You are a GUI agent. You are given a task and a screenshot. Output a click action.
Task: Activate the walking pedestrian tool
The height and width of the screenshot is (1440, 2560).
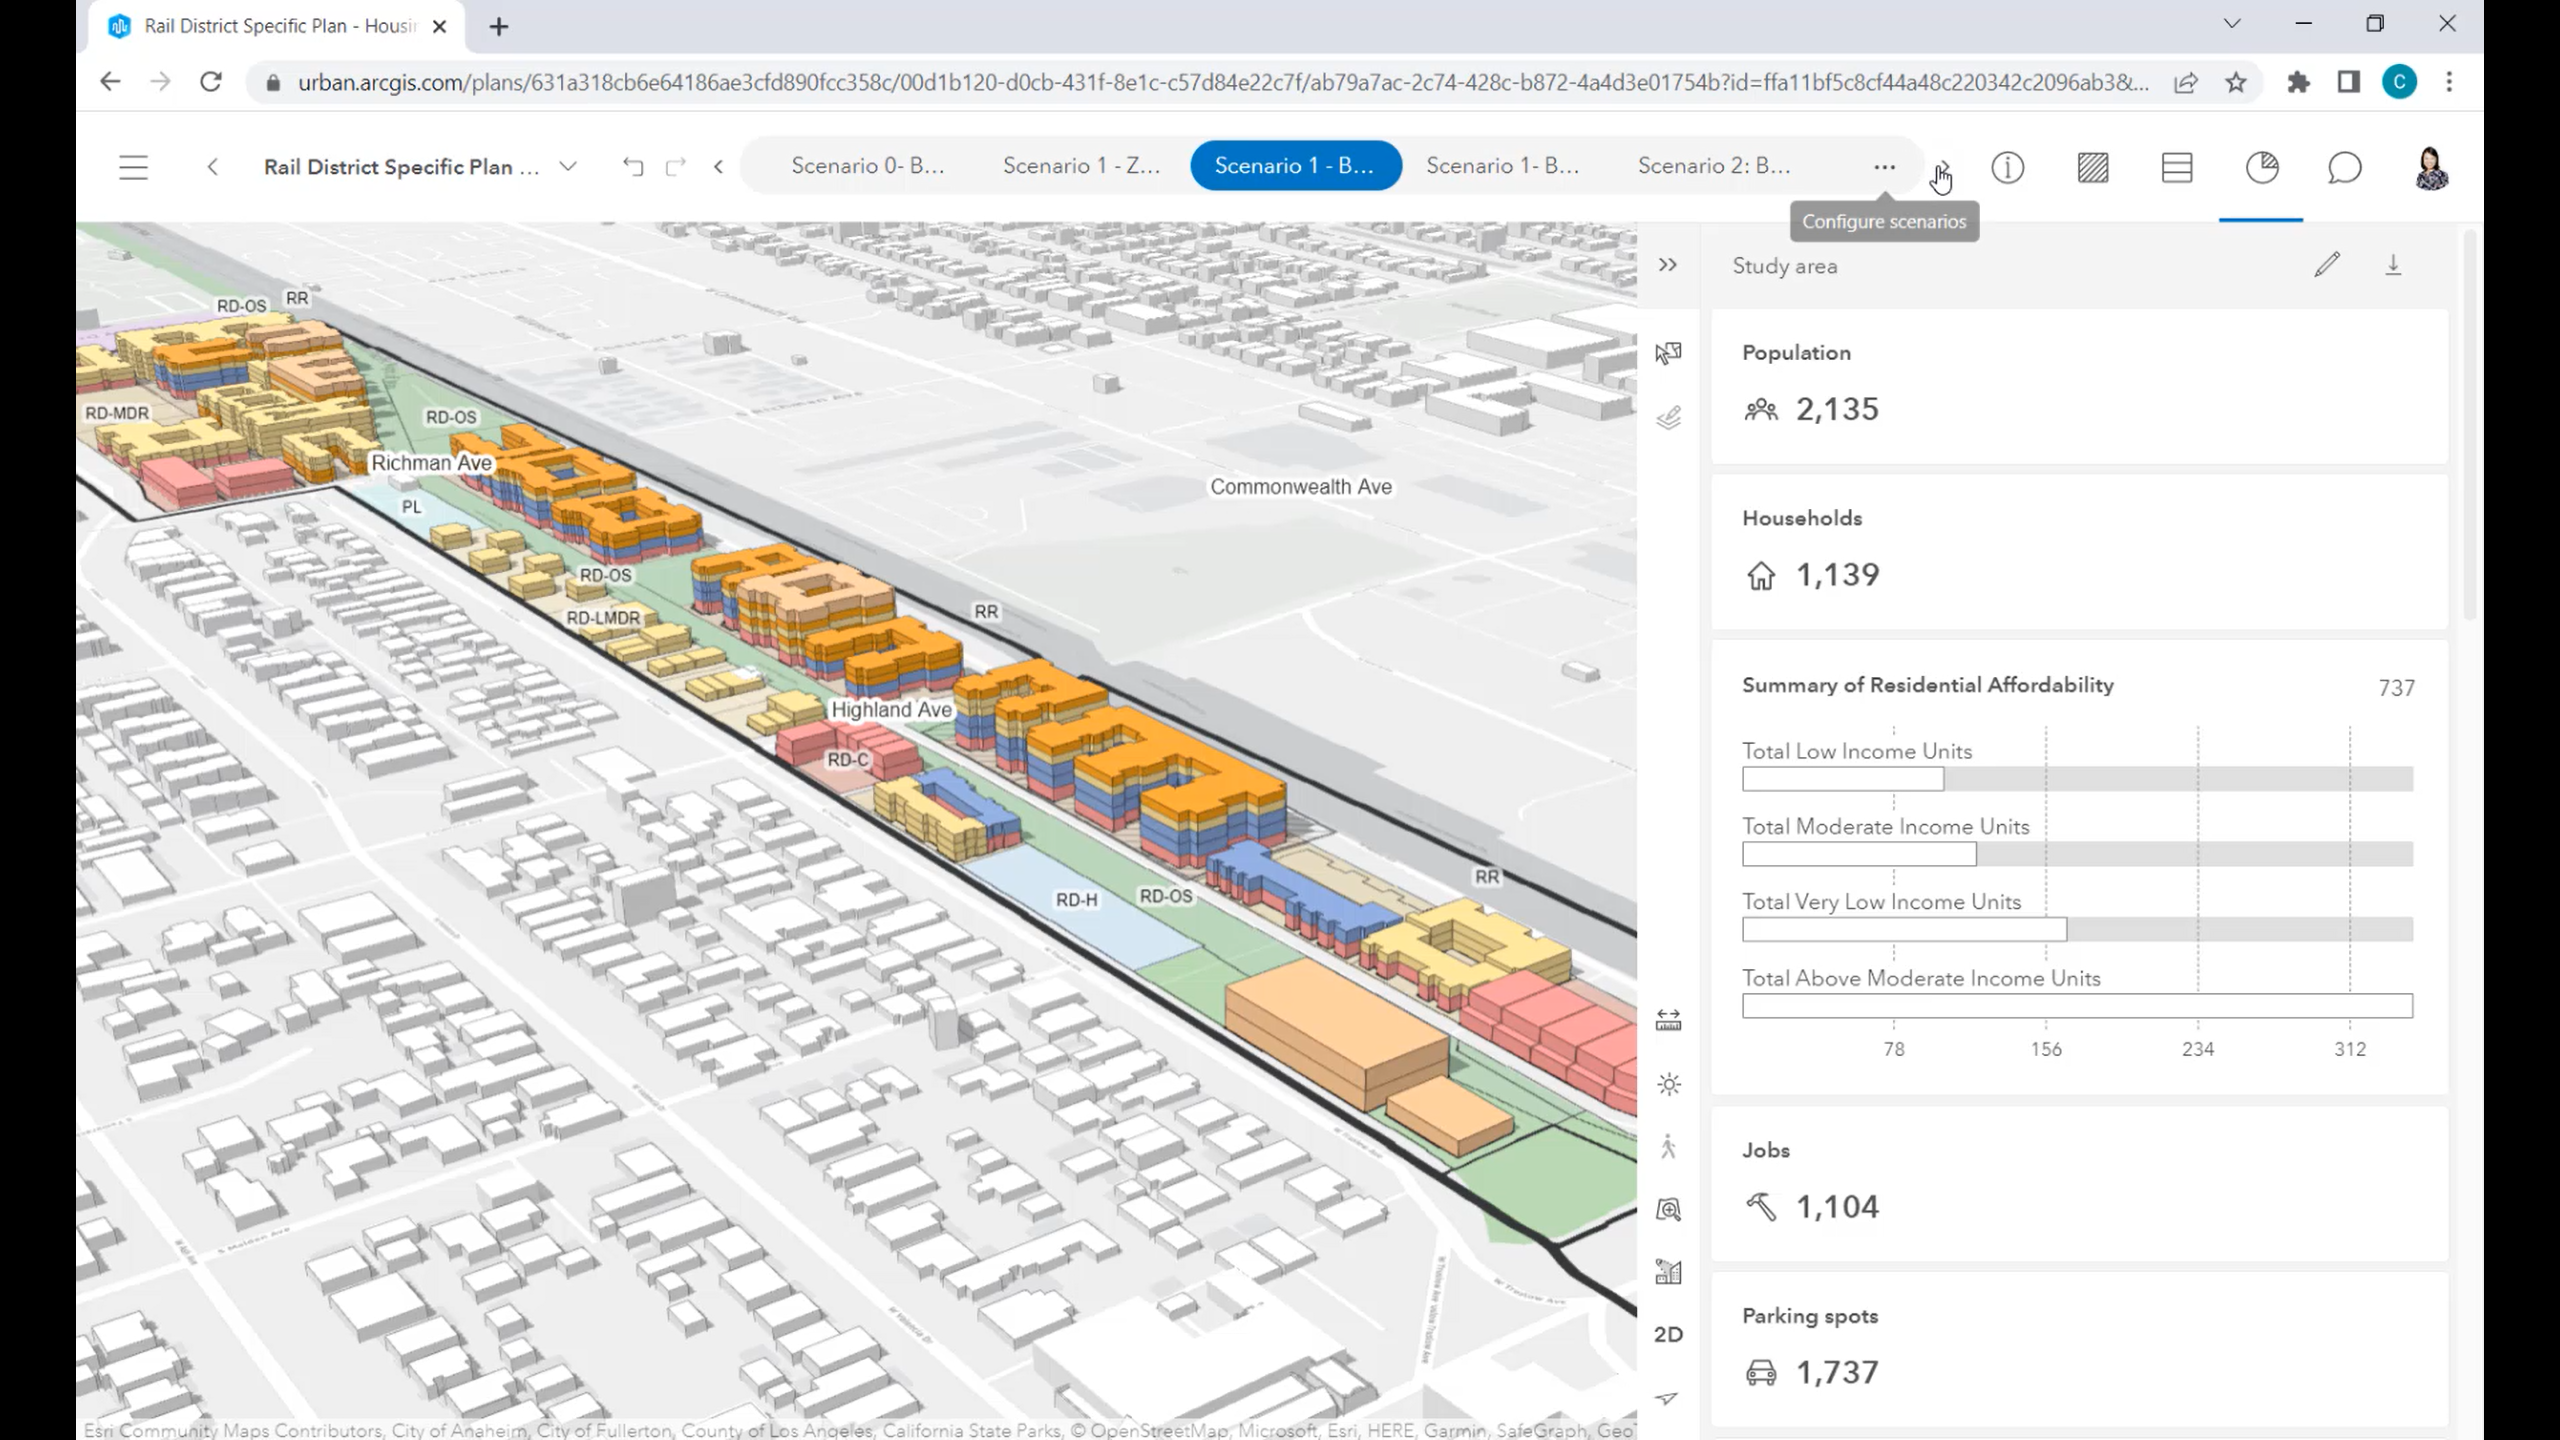coord(1668,1147)
